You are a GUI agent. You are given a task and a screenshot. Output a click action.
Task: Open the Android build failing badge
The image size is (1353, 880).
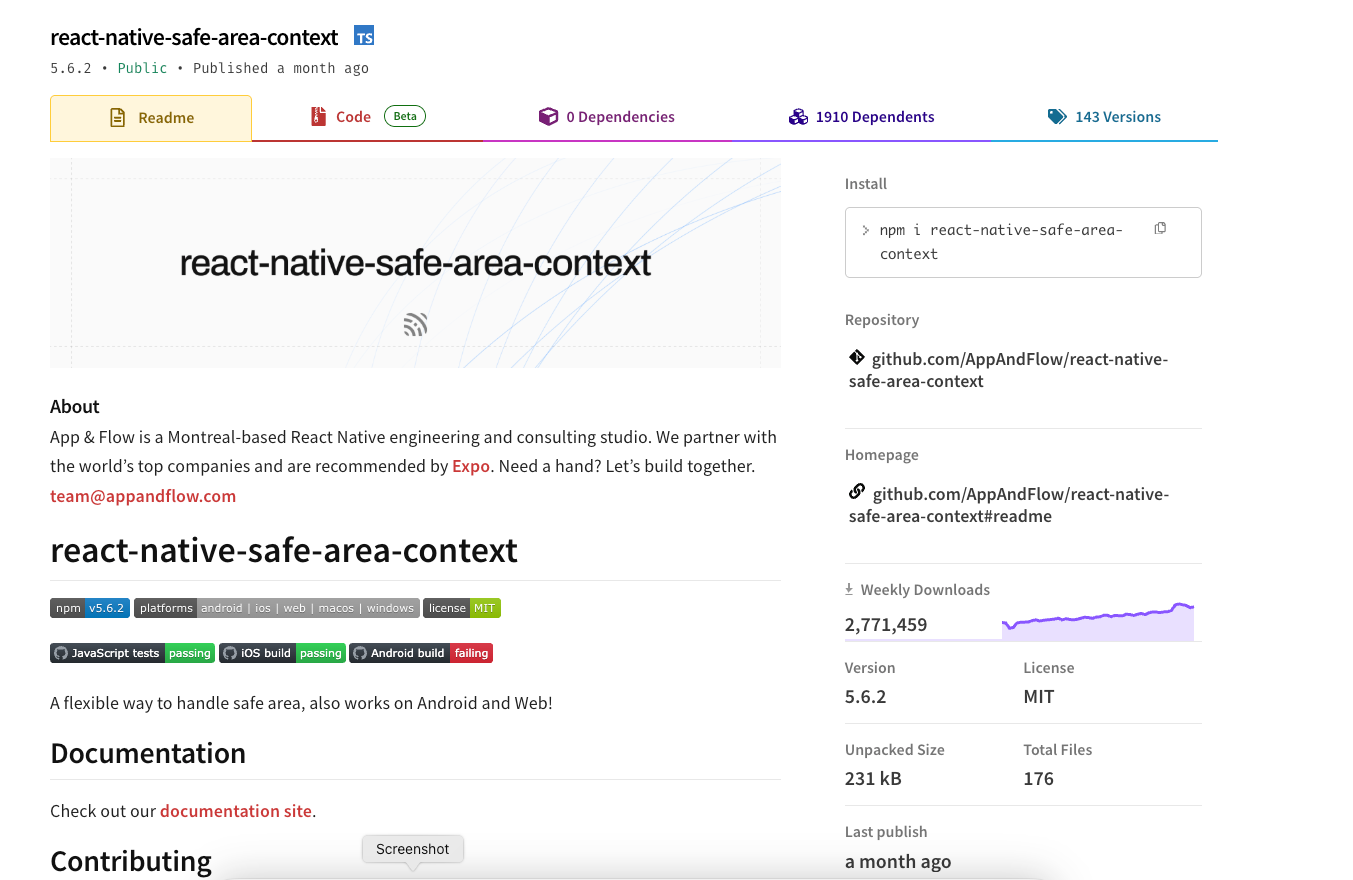[421, 653]
